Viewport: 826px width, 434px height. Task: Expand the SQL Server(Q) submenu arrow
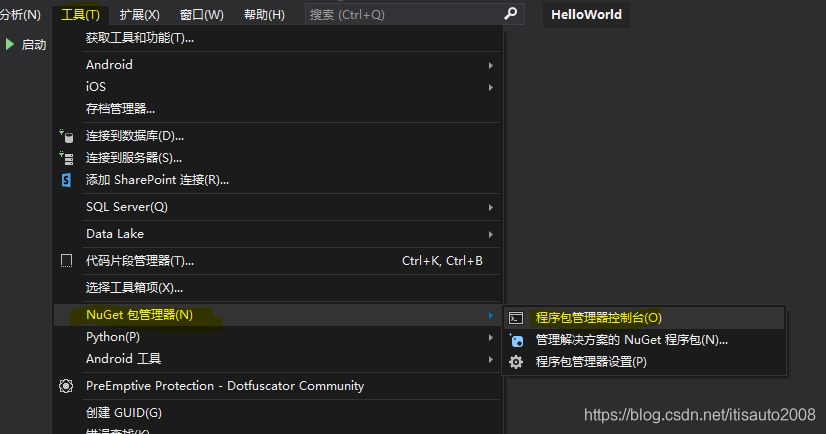pos(490,208)
